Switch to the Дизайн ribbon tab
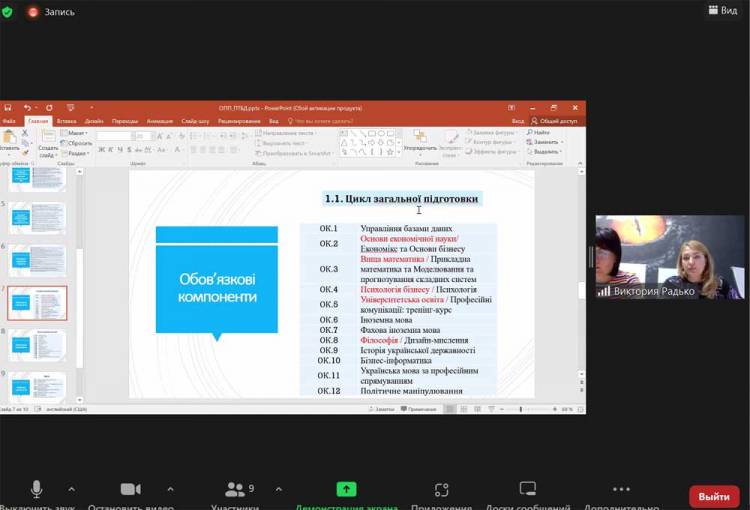 94,120
